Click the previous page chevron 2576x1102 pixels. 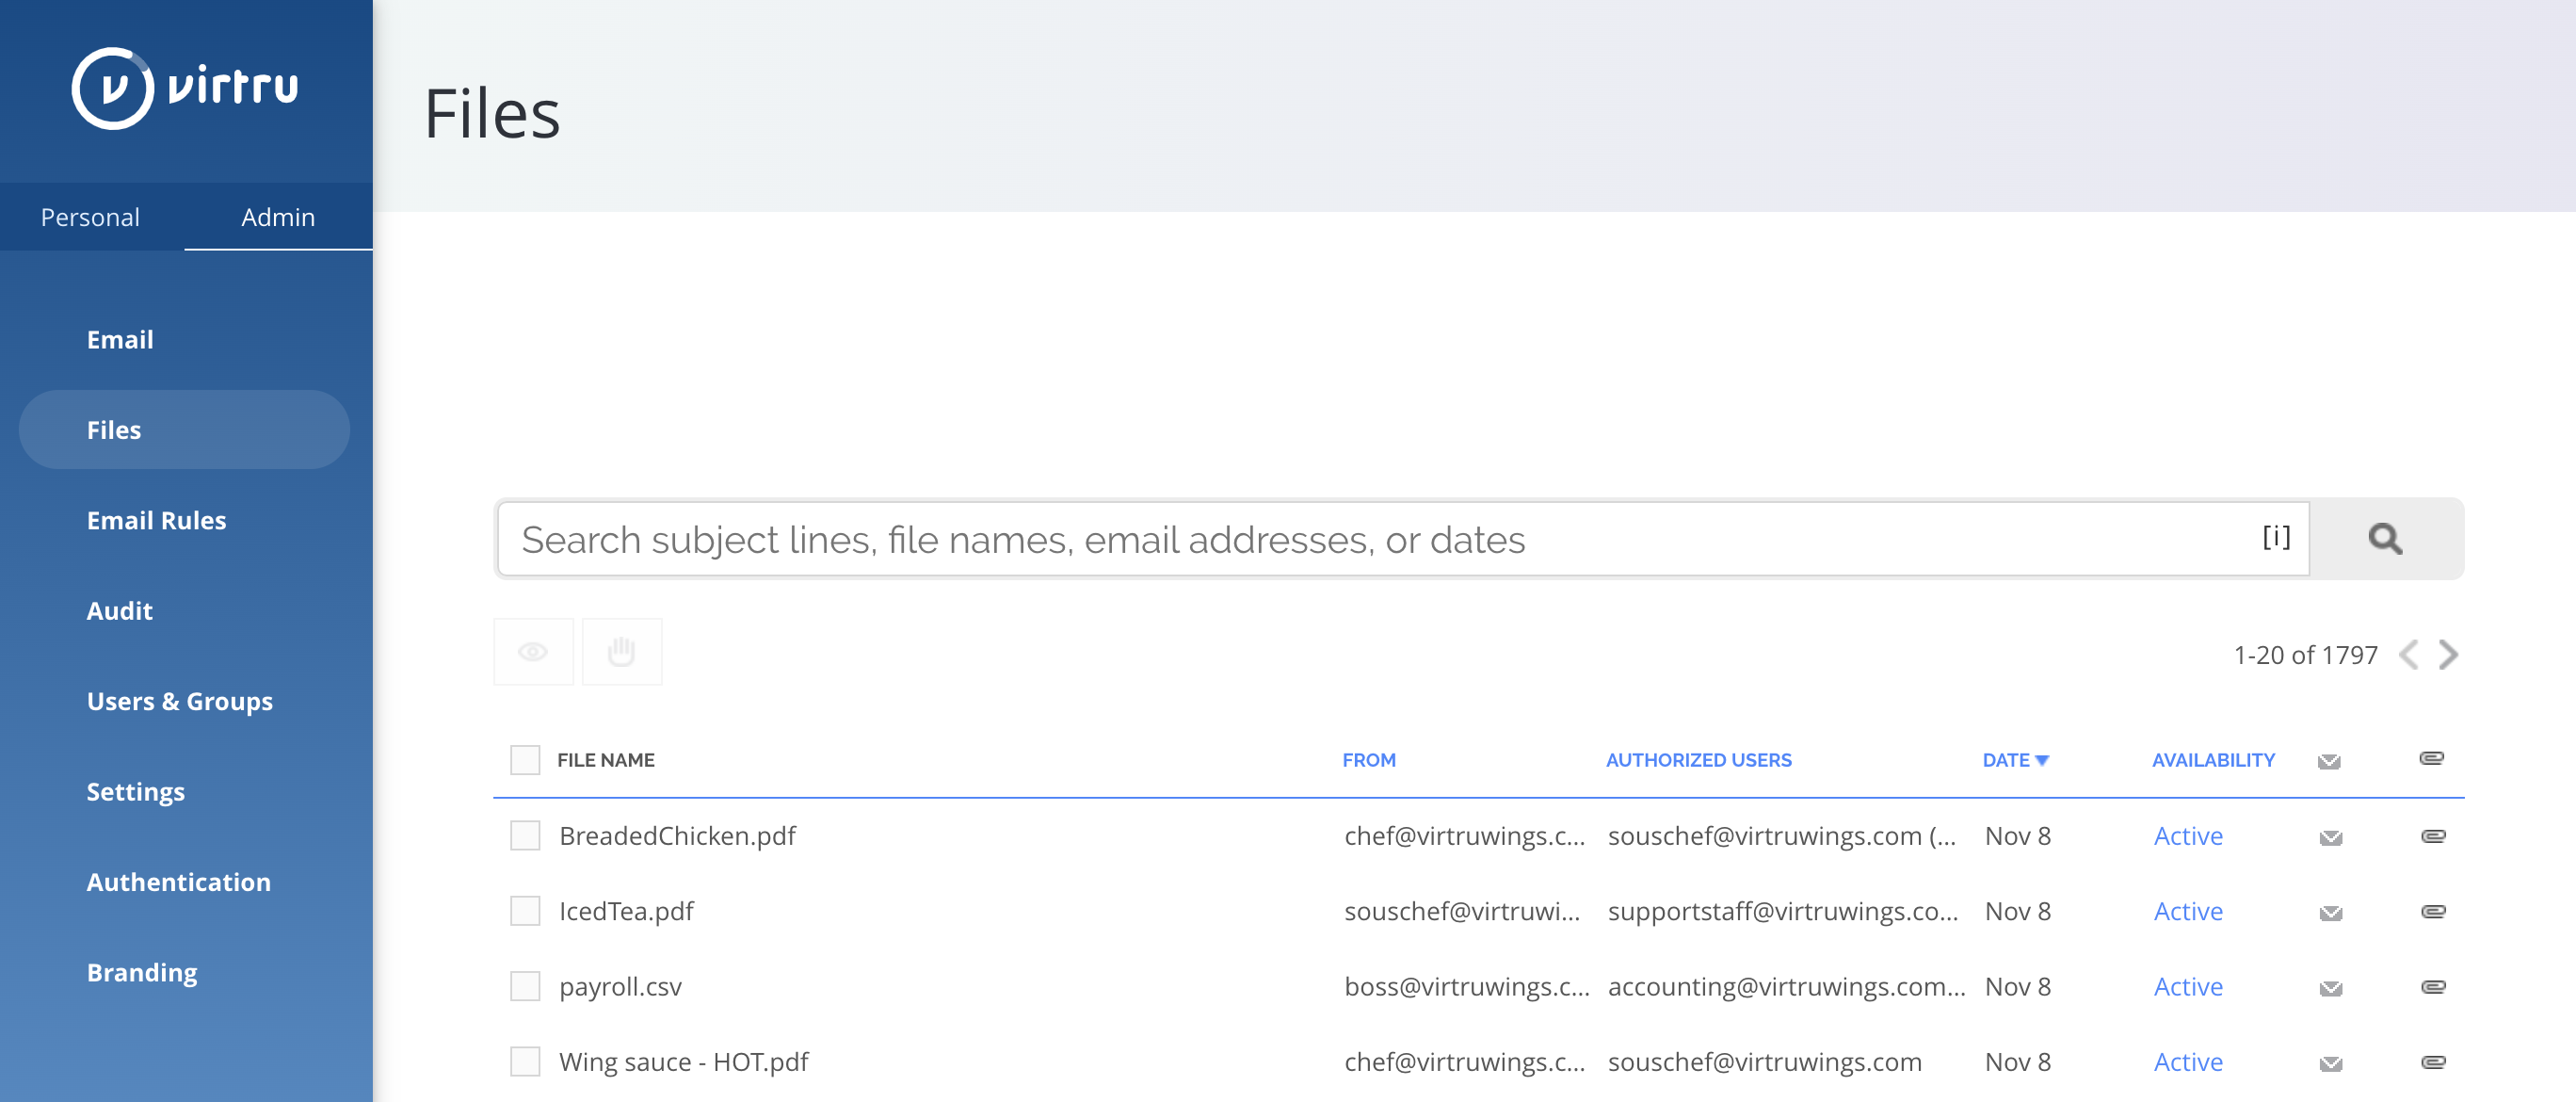(x=2410, y=655)
